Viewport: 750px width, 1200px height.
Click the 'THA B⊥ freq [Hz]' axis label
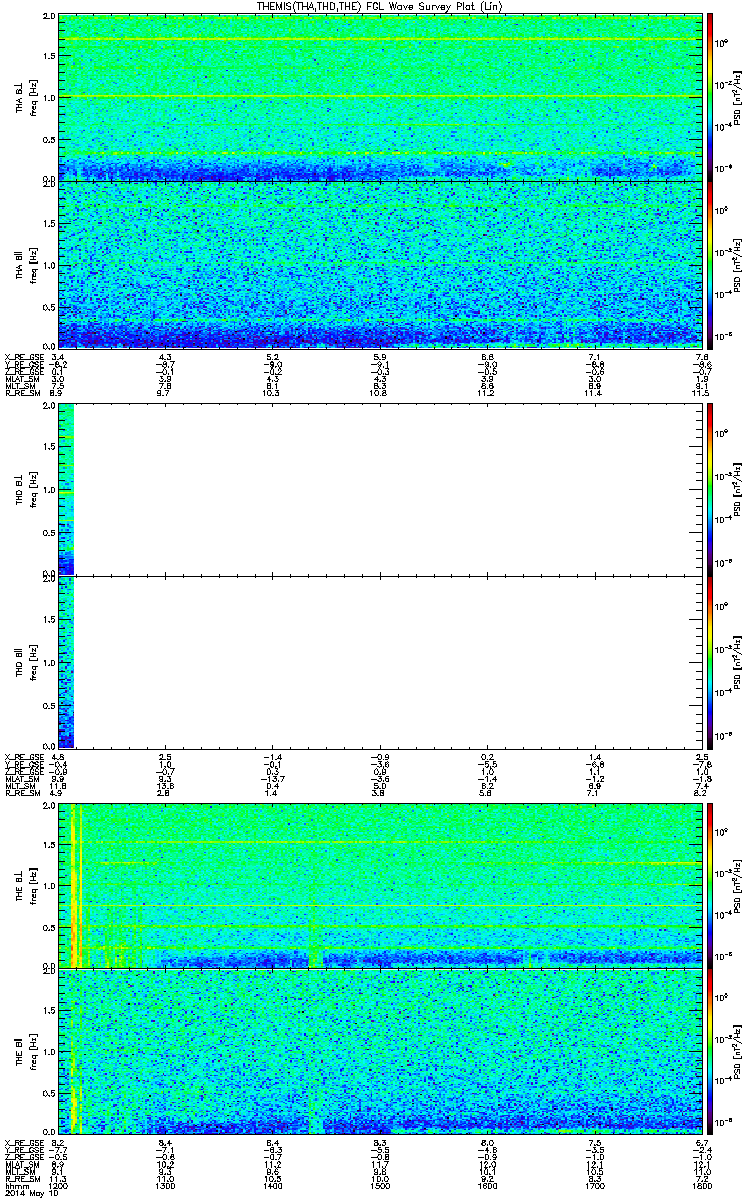(x=27, y=98)
